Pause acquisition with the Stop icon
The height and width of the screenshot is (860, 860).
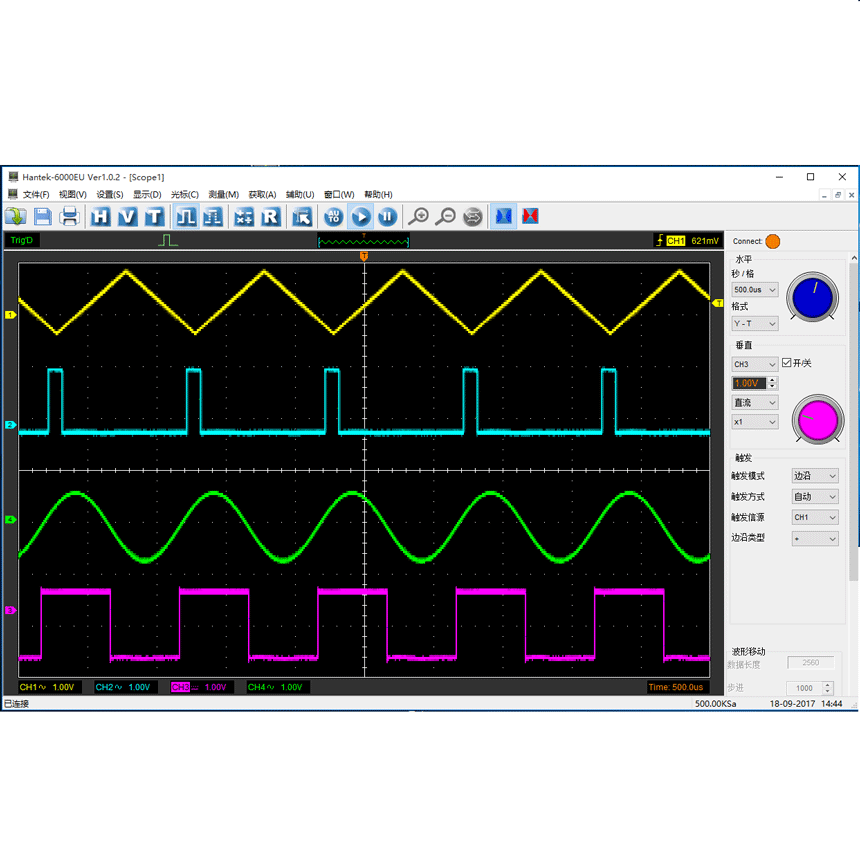click(387, 217)
